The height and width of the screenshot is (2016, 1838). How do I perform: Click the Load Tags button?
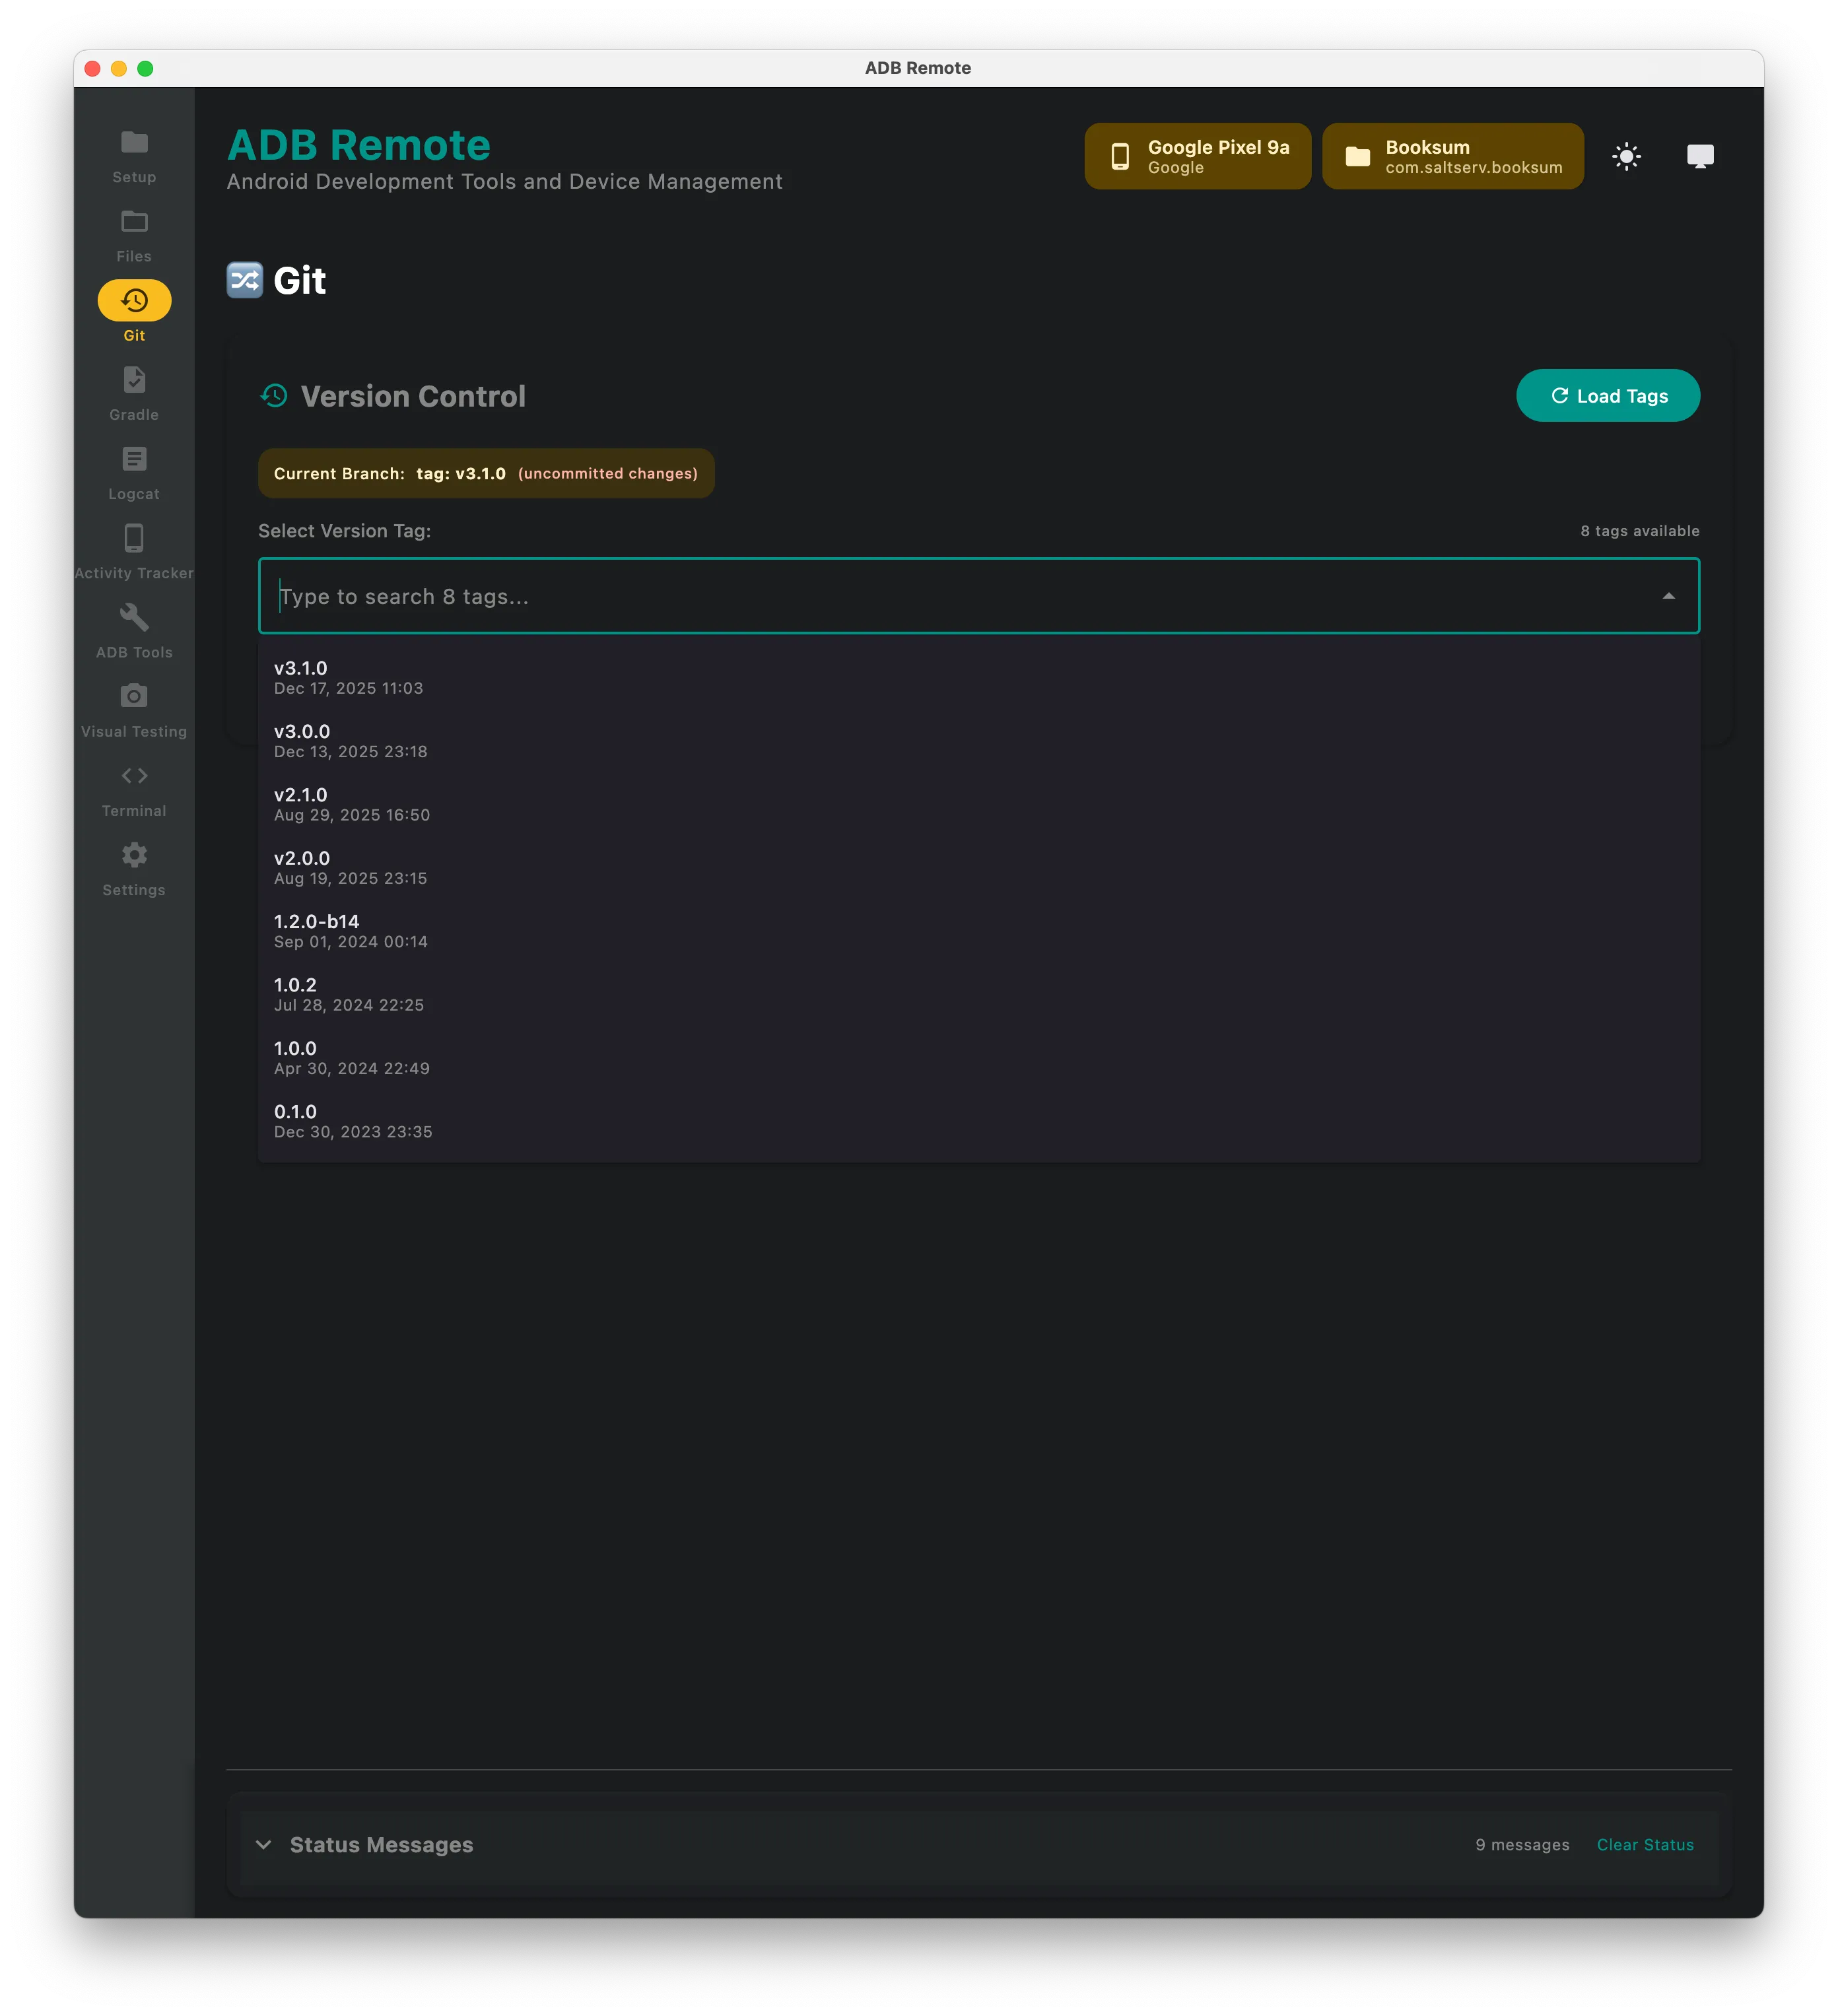1607,395
